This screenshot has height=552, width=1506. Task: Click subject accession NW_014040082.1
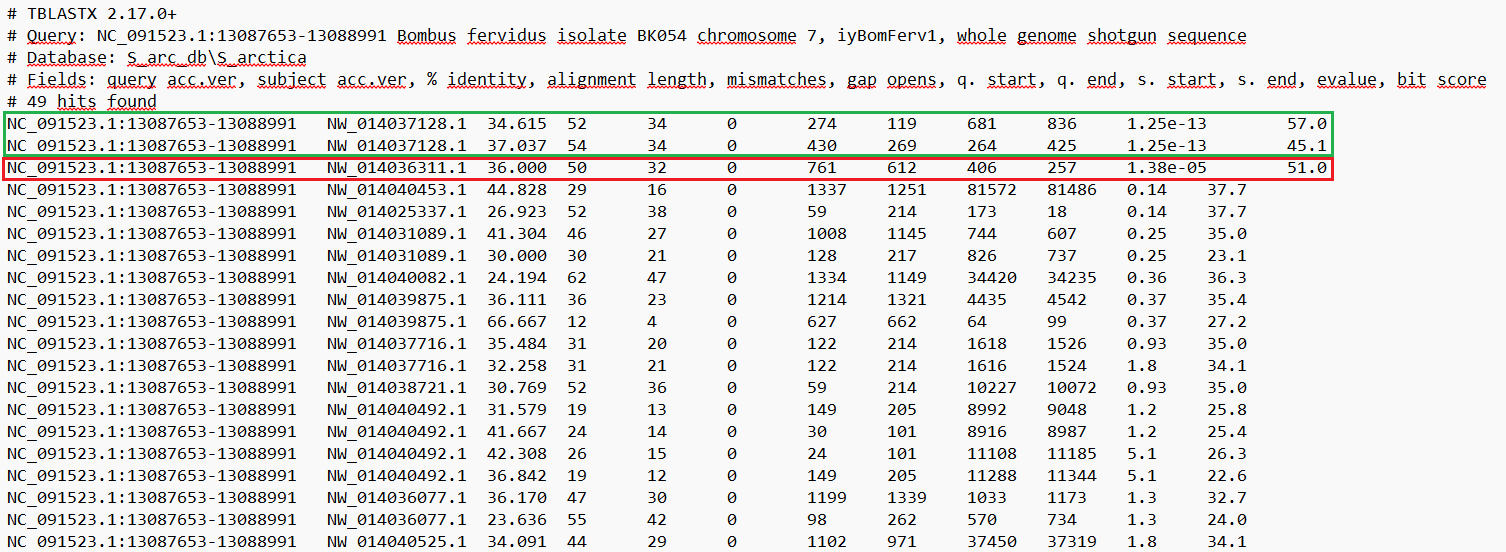point(397,277)
